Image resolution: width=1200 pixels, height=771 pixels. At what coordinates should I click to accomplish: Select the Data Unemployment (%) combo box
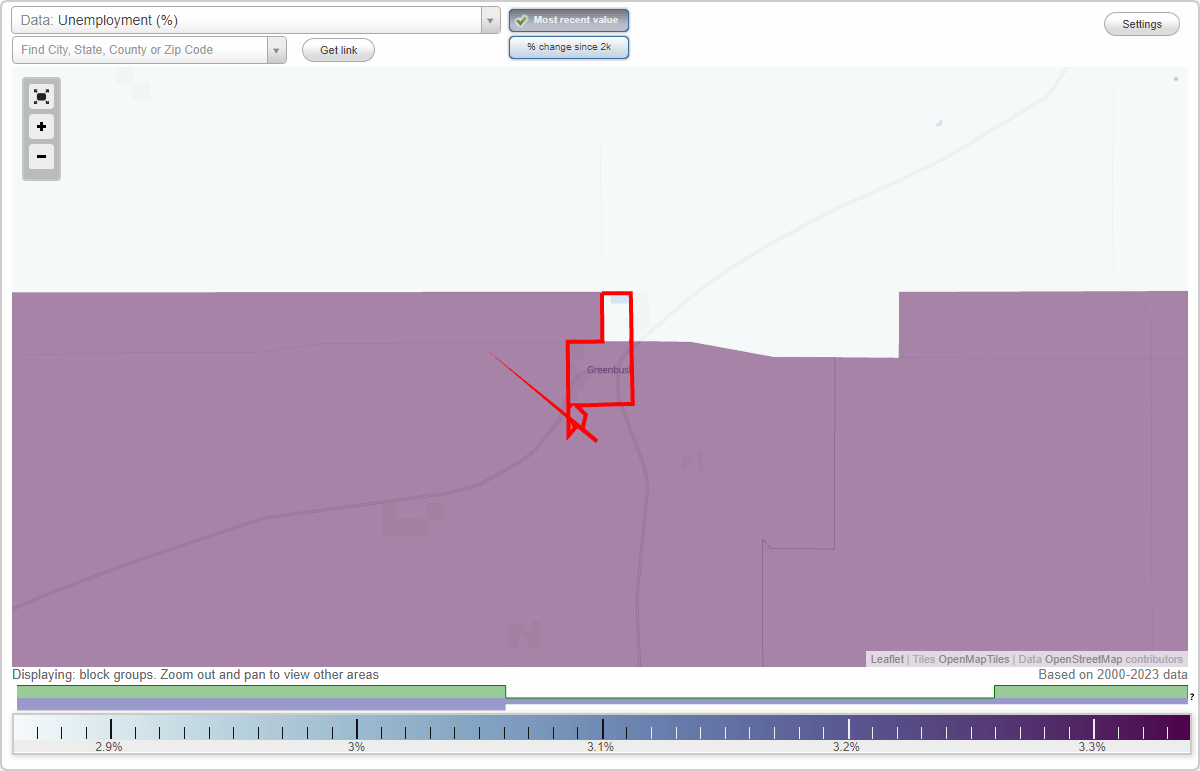coord(256,20)
